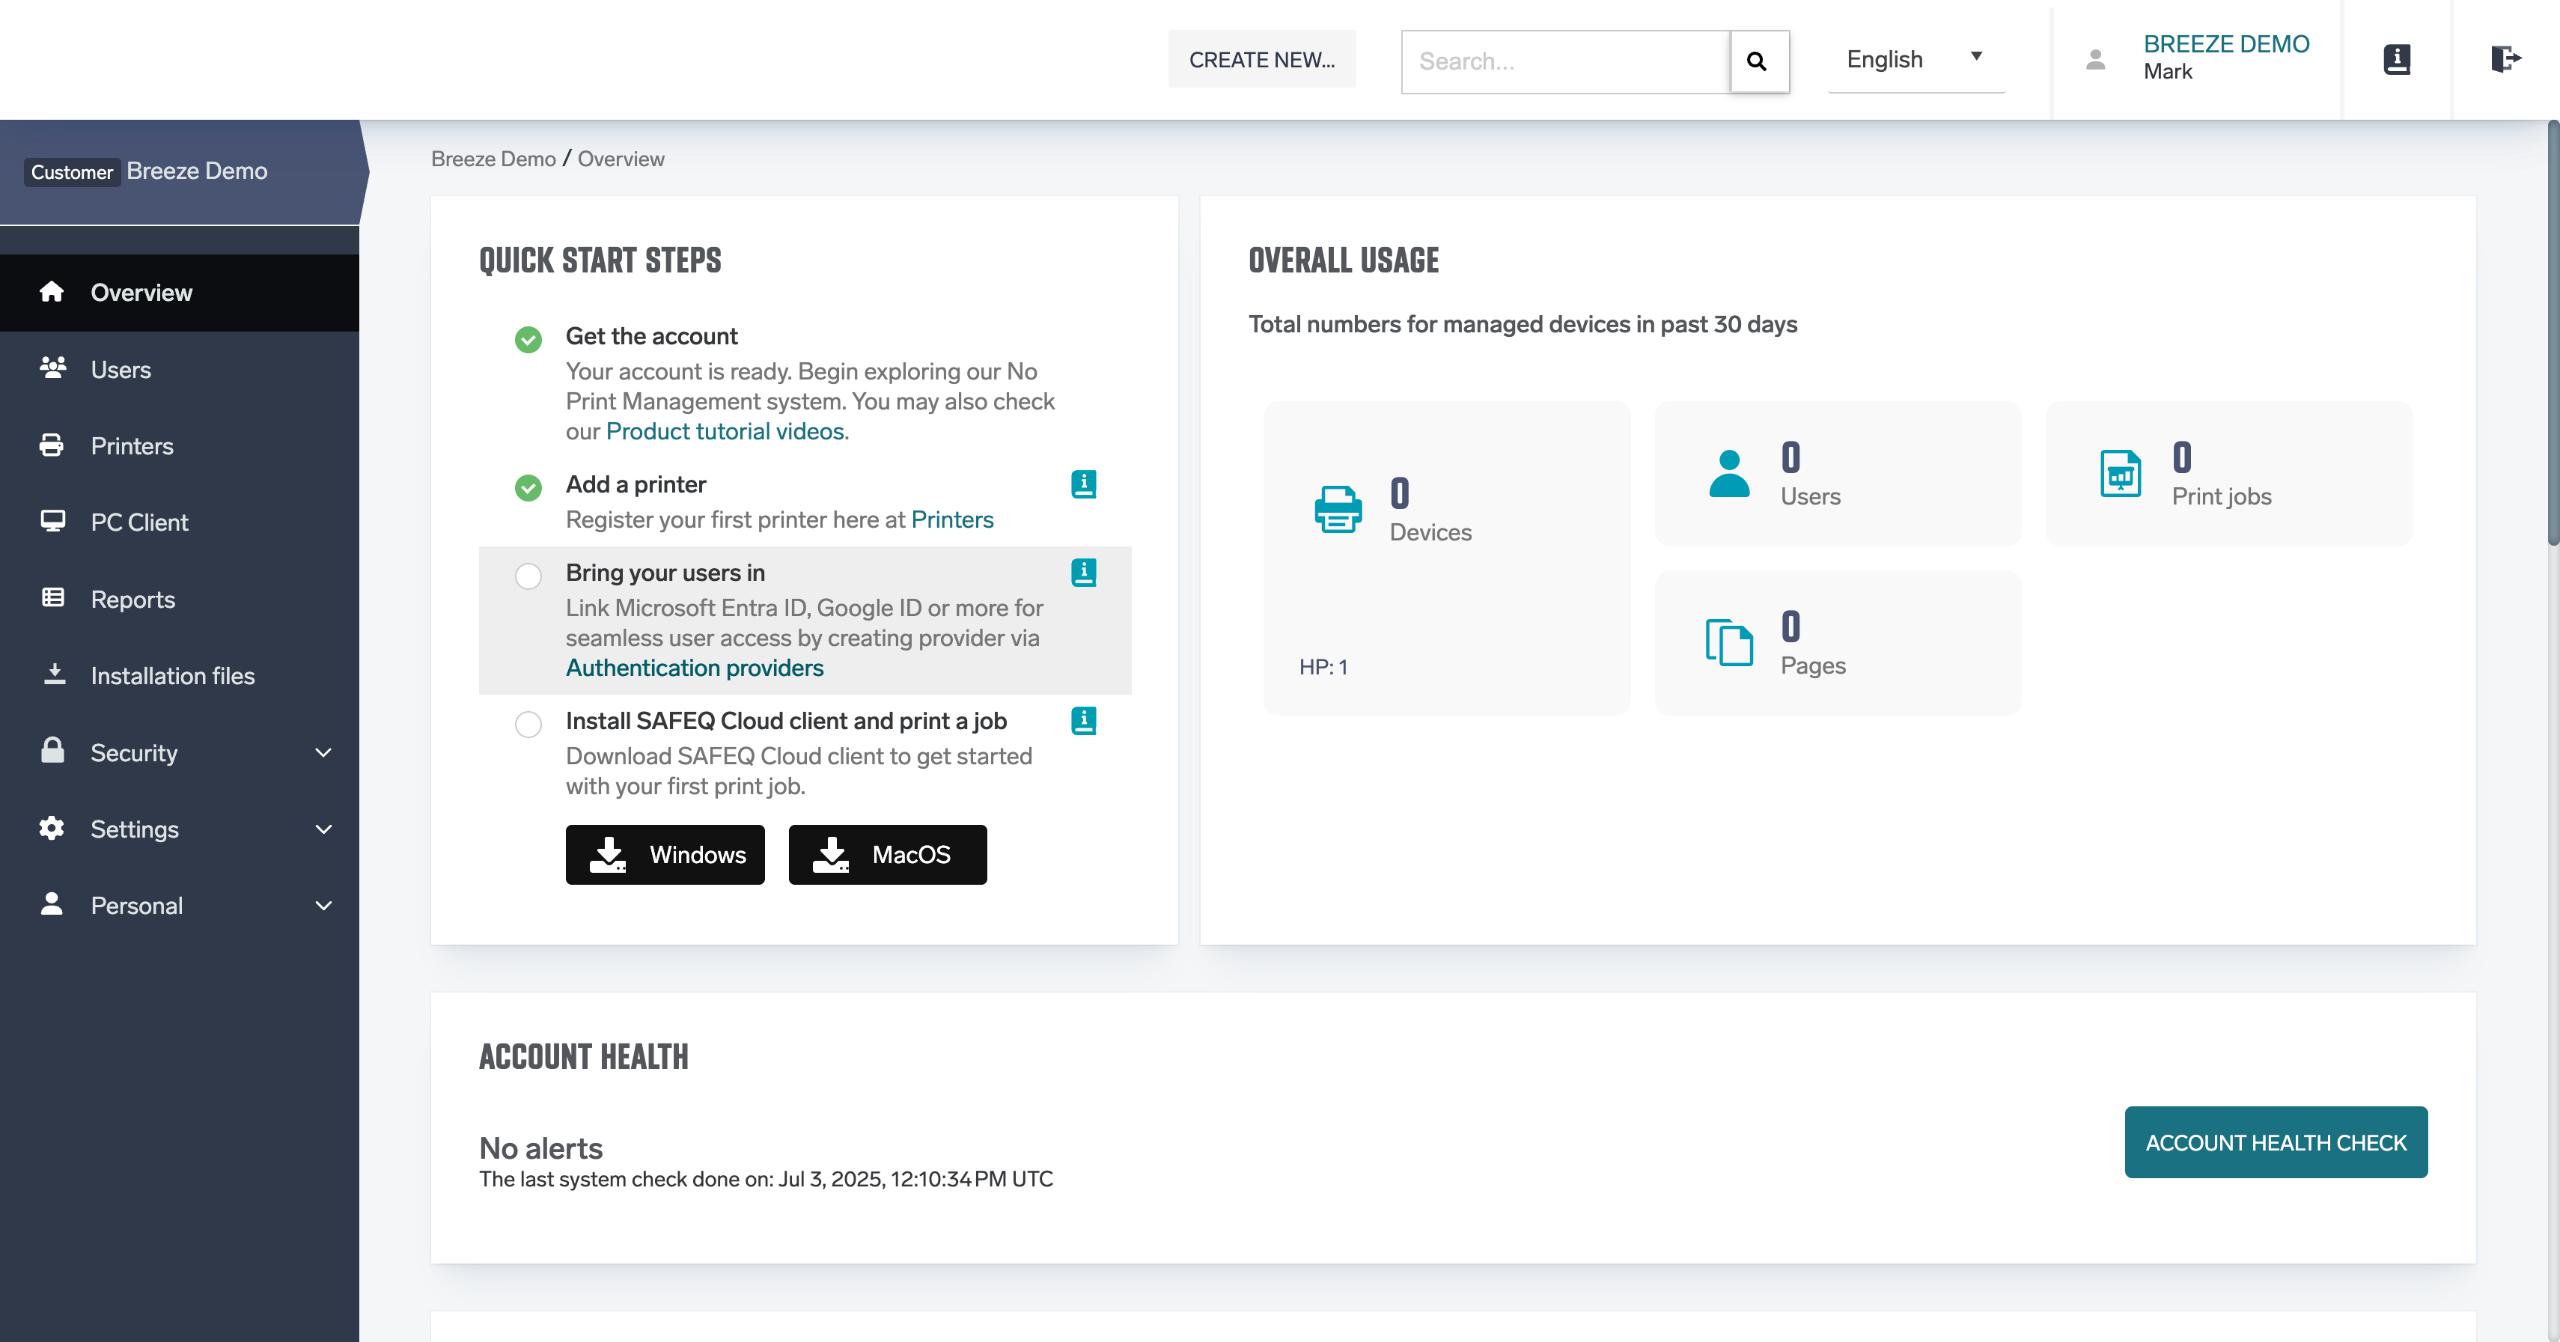The height and width of the screenshot is (1342, 2560).
Task: Open the English language dropdown
Action: click(1915, 60)
